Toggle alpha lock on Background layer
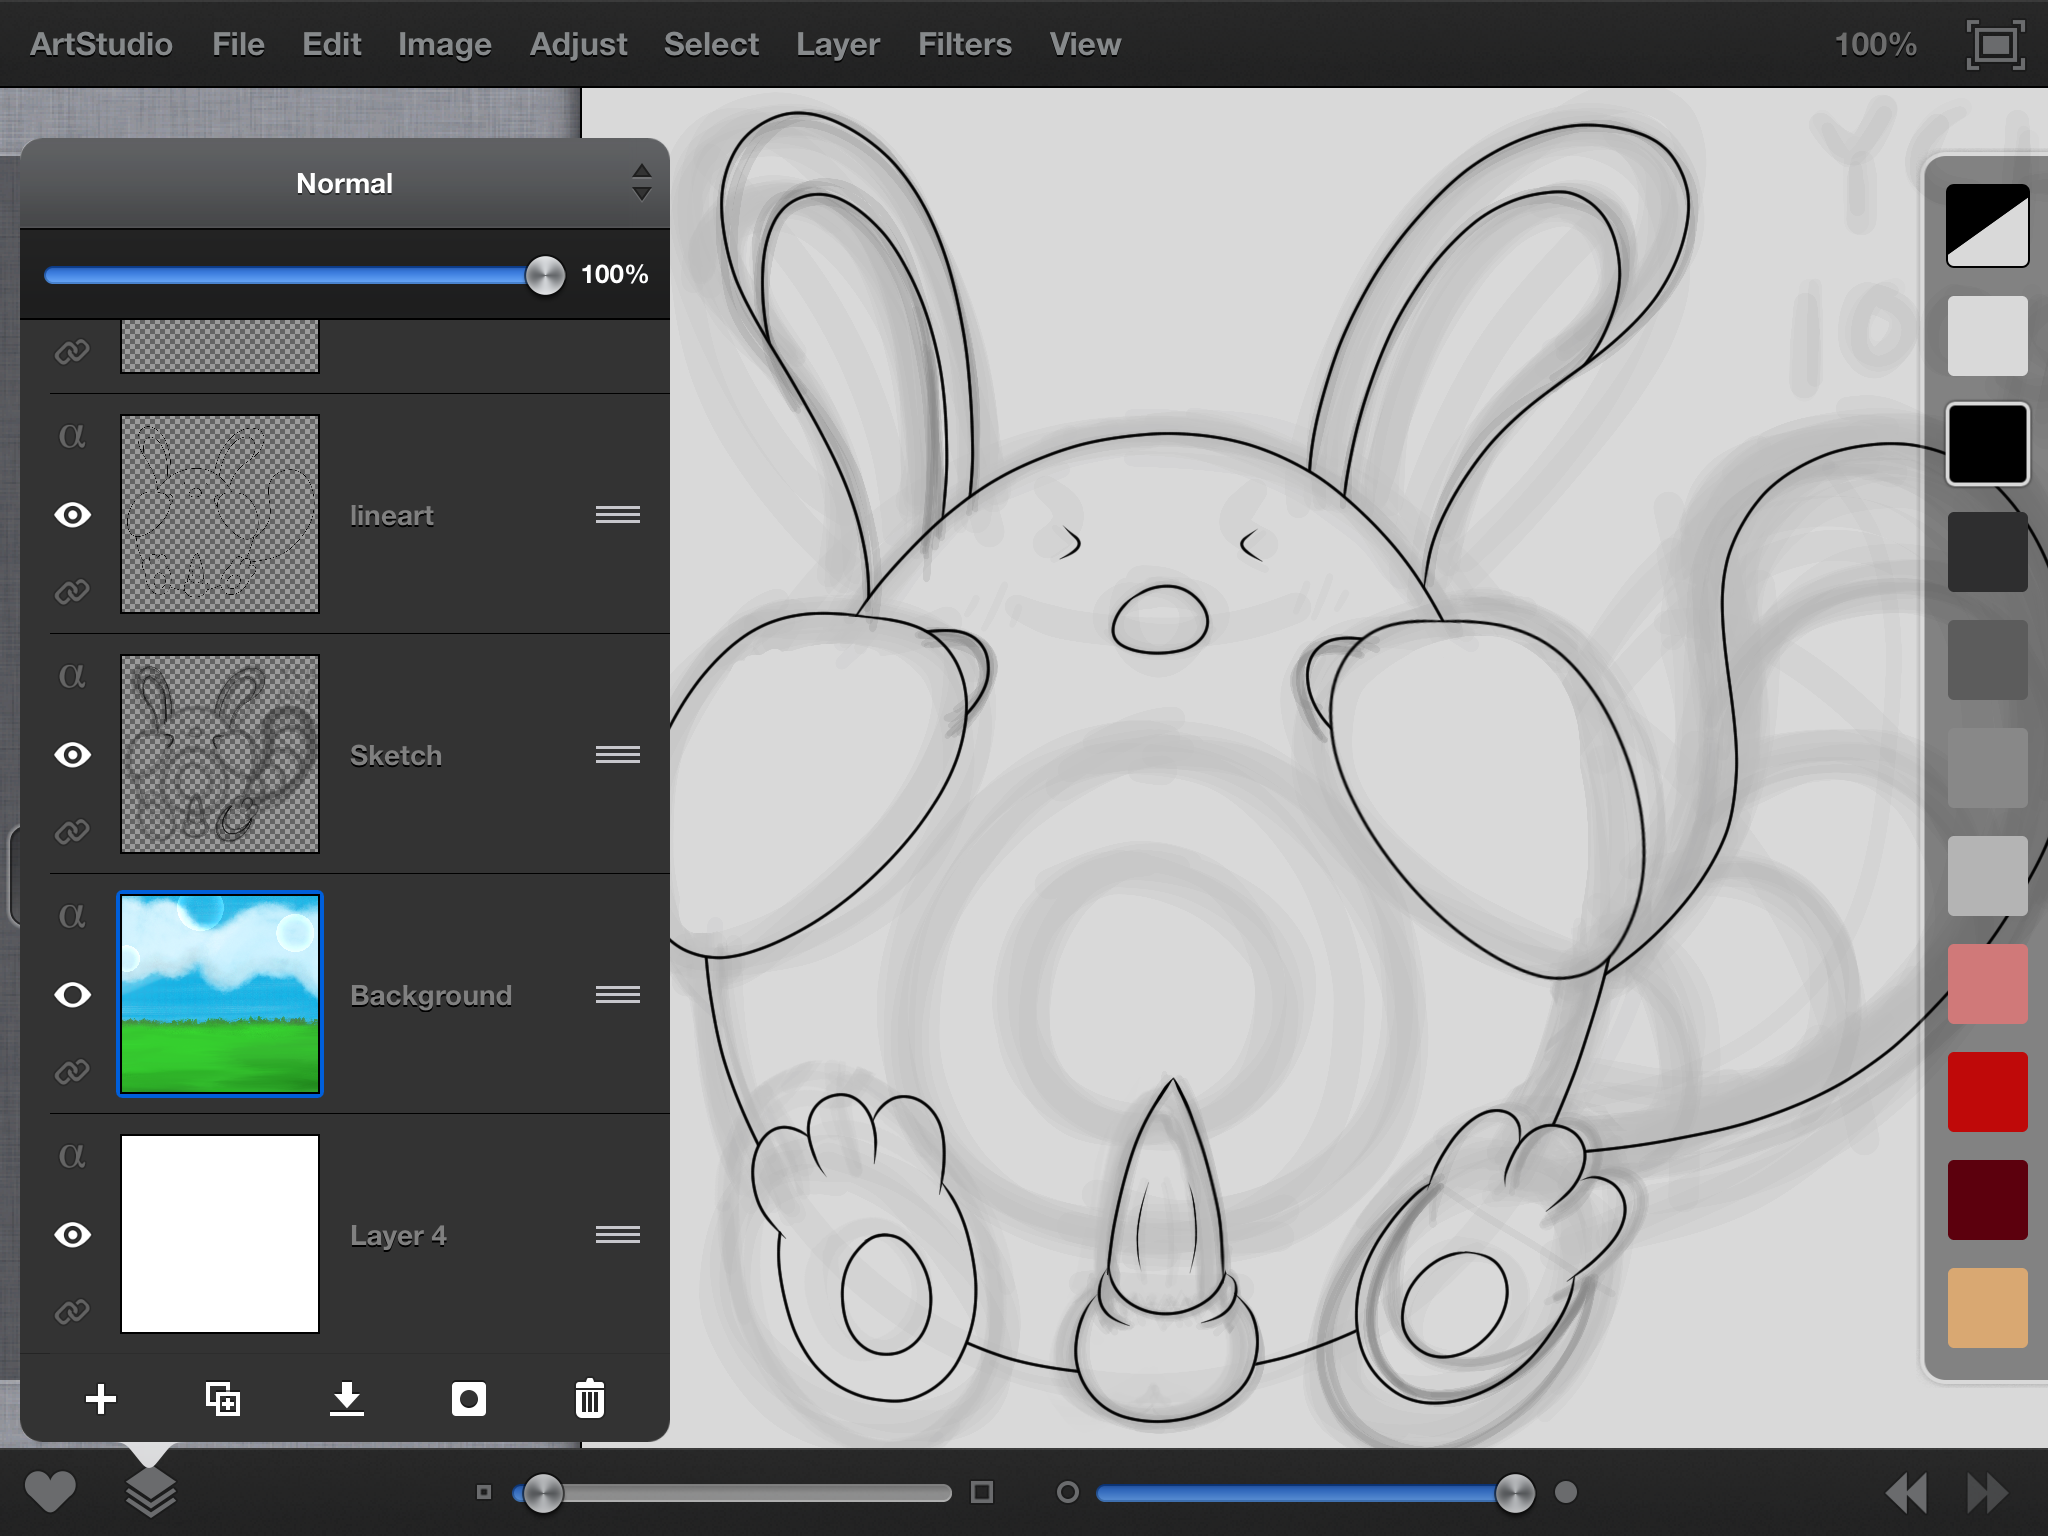The width and height of the screenshot is (2048, 1536). point(72,916)
